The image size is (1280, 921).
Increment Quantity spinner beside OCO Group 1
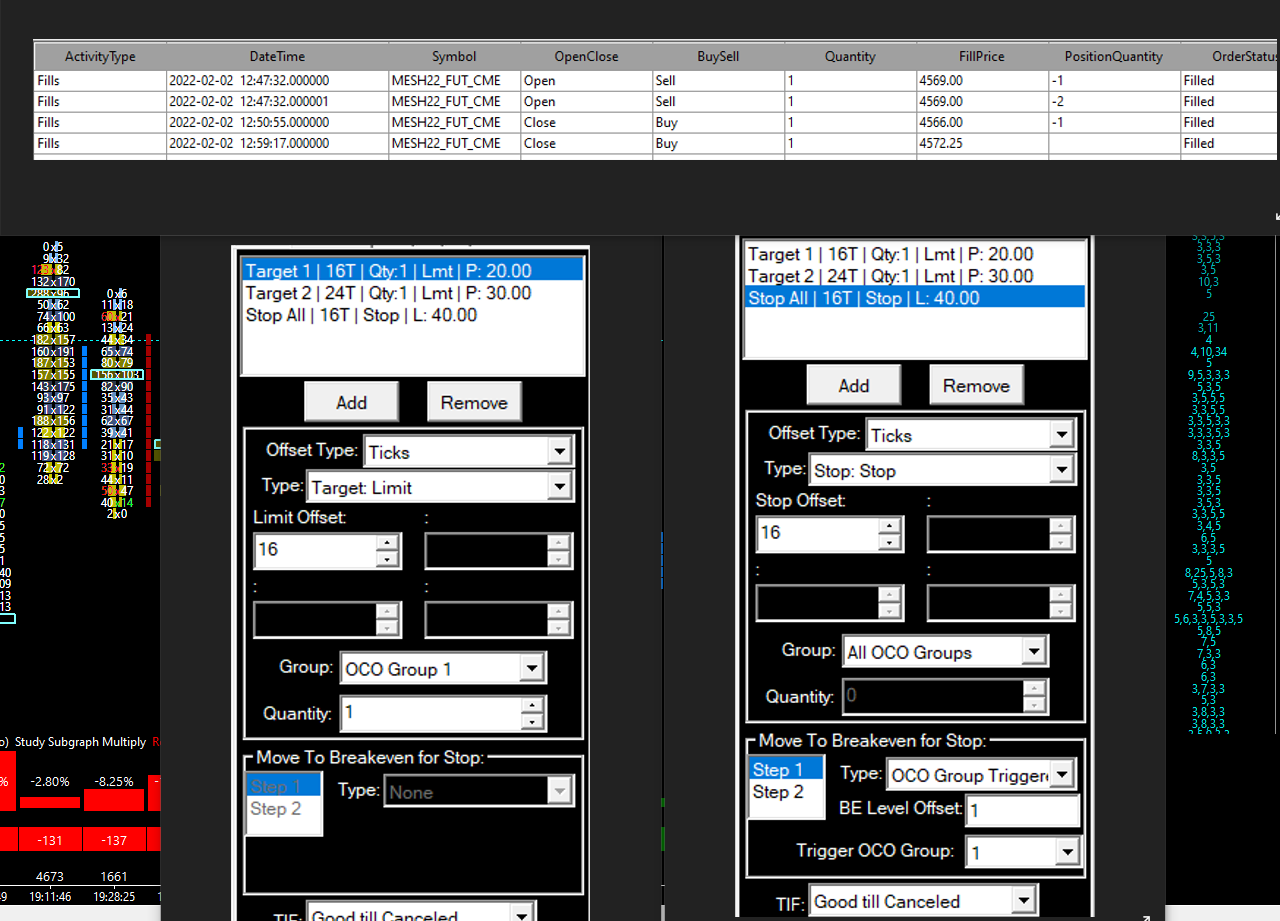532,706
